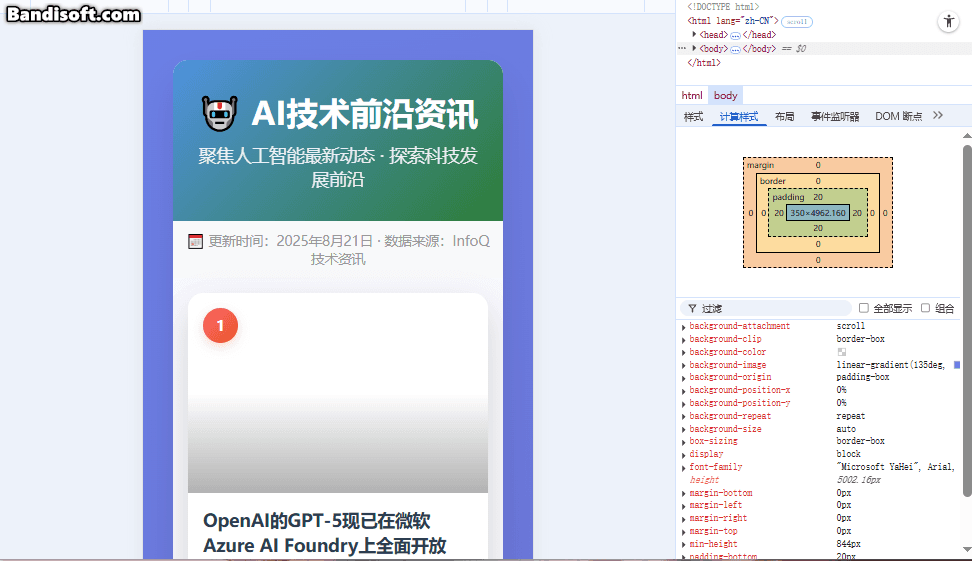Click the italic height property row

(x=818, y=480)
